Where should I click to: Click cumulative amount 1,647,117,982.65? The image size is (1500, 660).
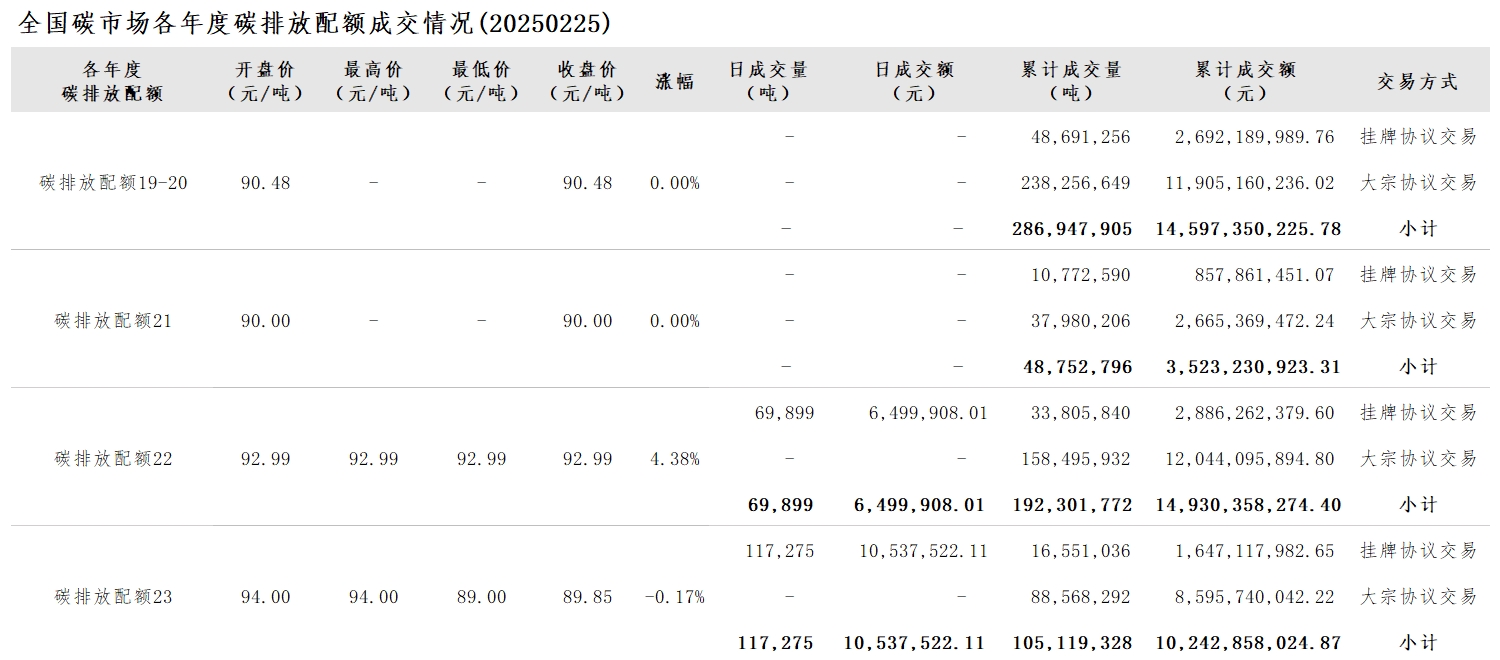[x=1255, y=551]
